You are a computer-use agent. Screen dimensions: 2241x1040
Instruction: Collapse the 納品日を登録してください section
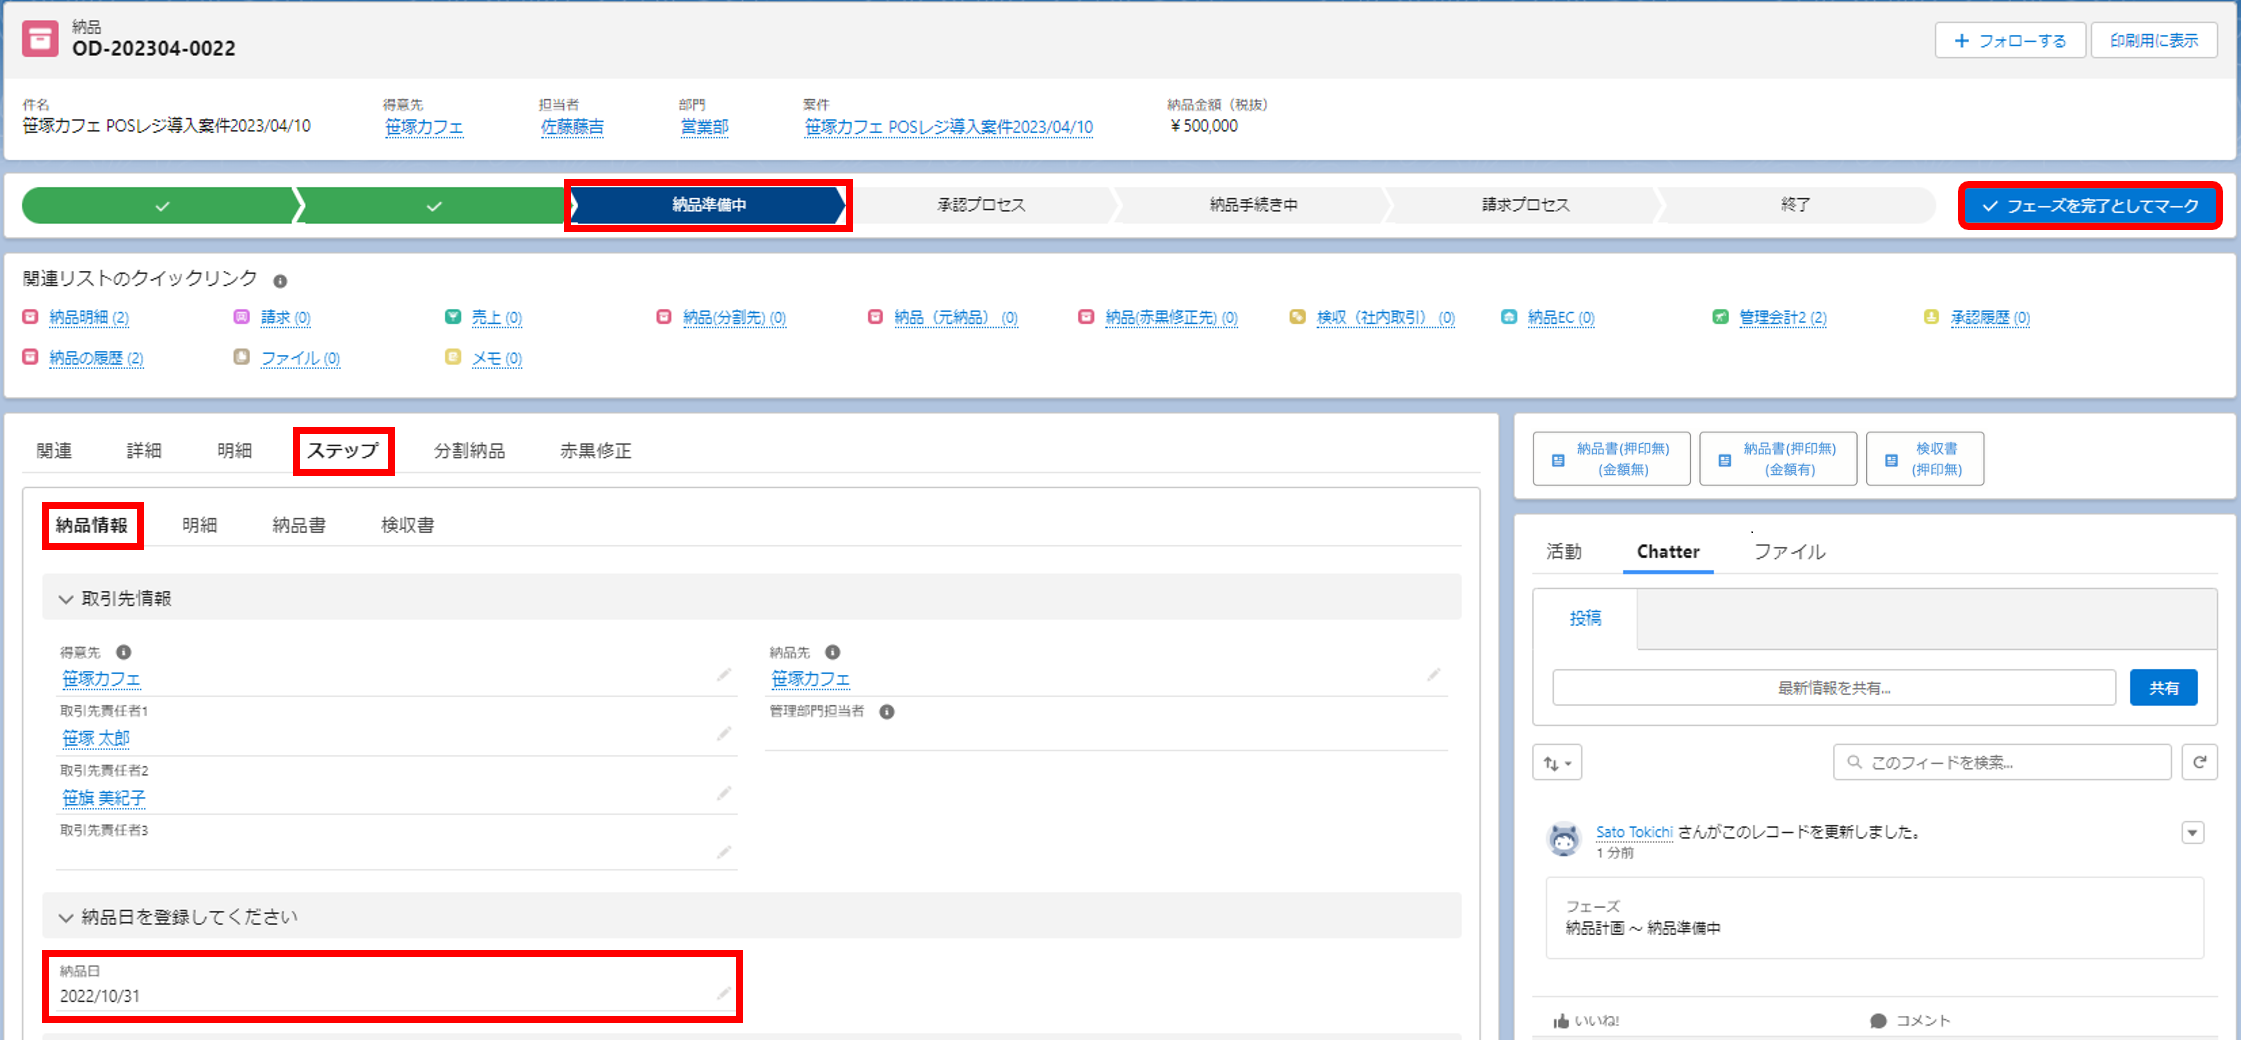tap(66, 917)
